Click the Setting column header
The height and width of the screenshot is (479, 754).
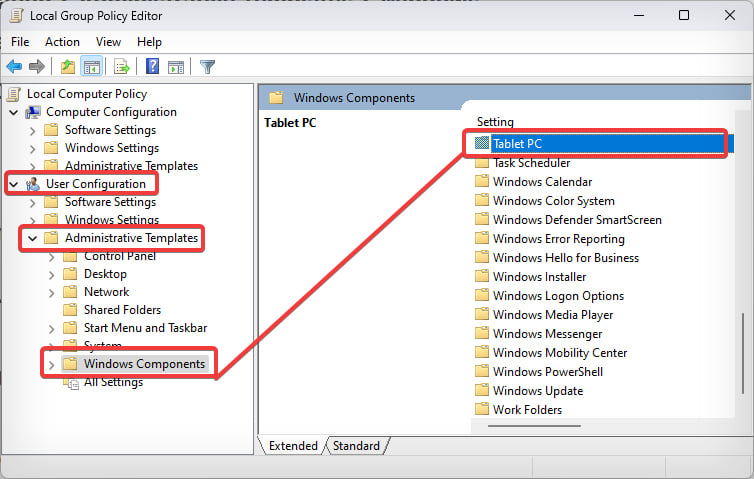tap(495, 122)
